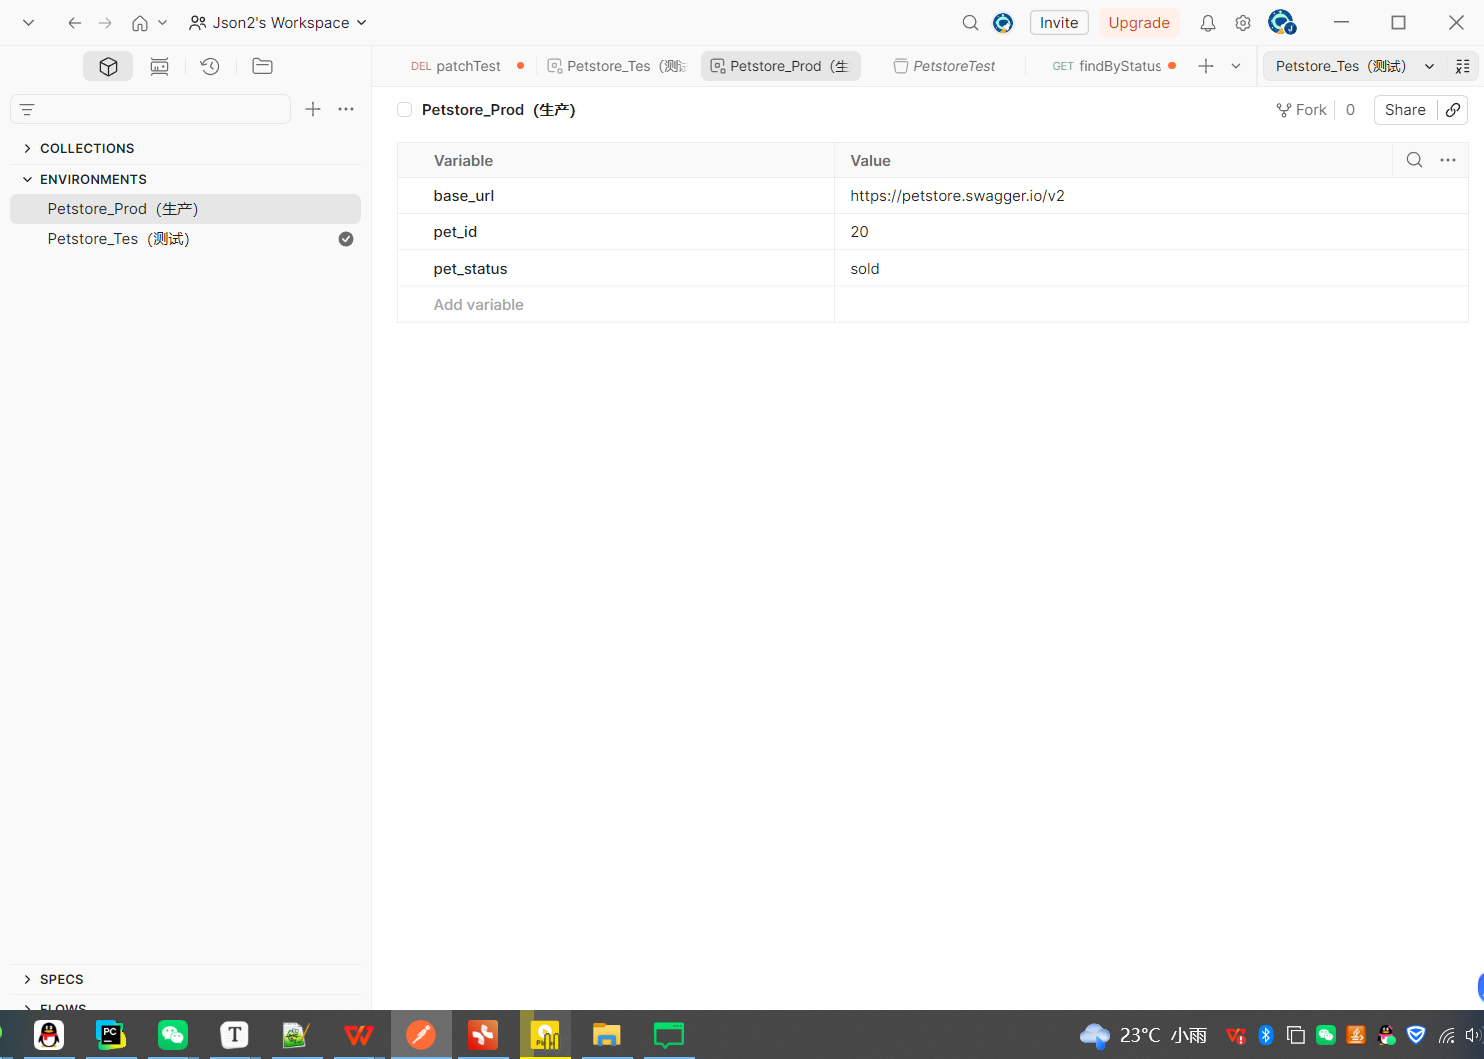Viewport: 1484px width, 1059px height.
Task: Click the sidebar filter icon
Action: click(x=27, y=109)
